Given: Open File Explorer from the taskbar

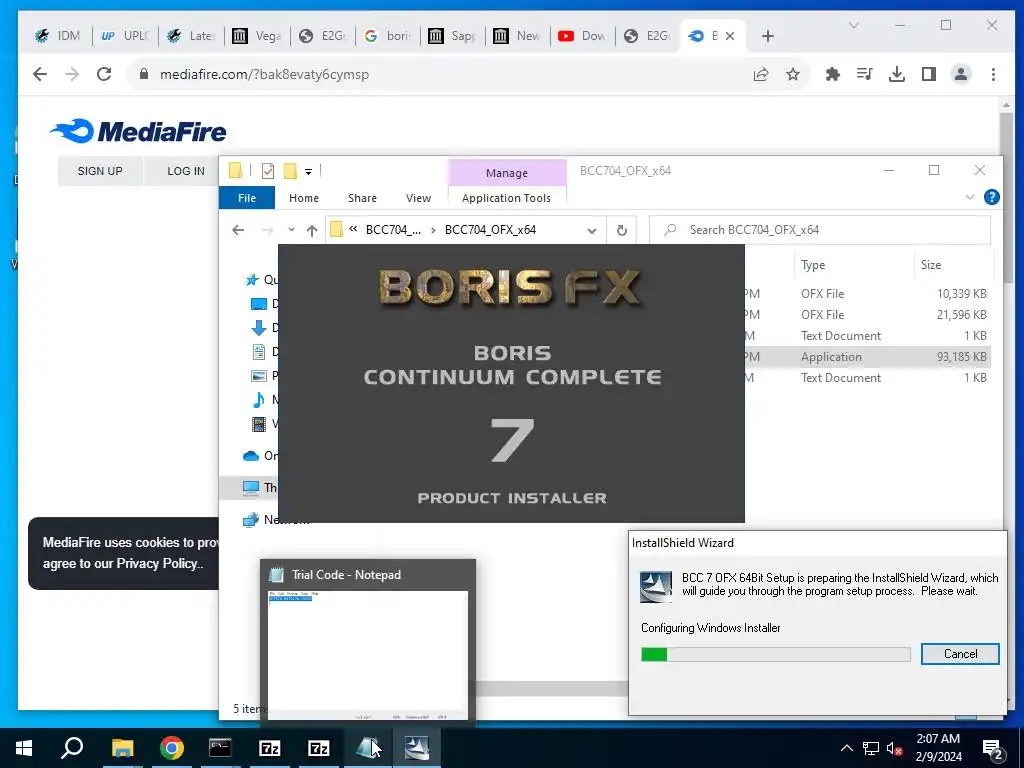Looking at the screenshot, I should click(122, 748).
